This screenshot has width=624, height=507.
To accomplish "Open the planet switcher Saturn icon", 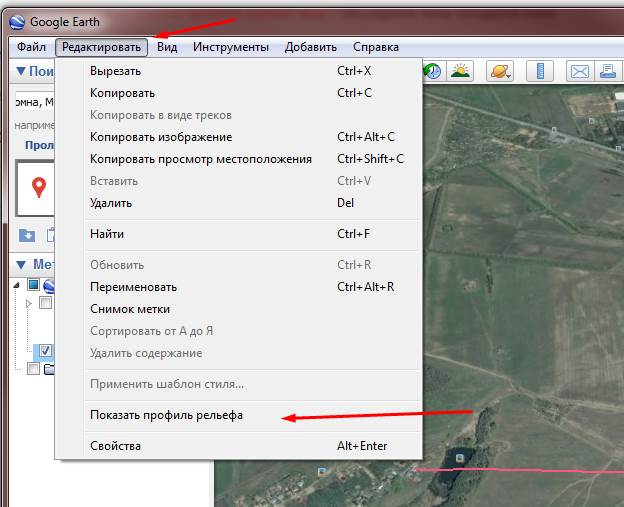I will pos(499,71).
